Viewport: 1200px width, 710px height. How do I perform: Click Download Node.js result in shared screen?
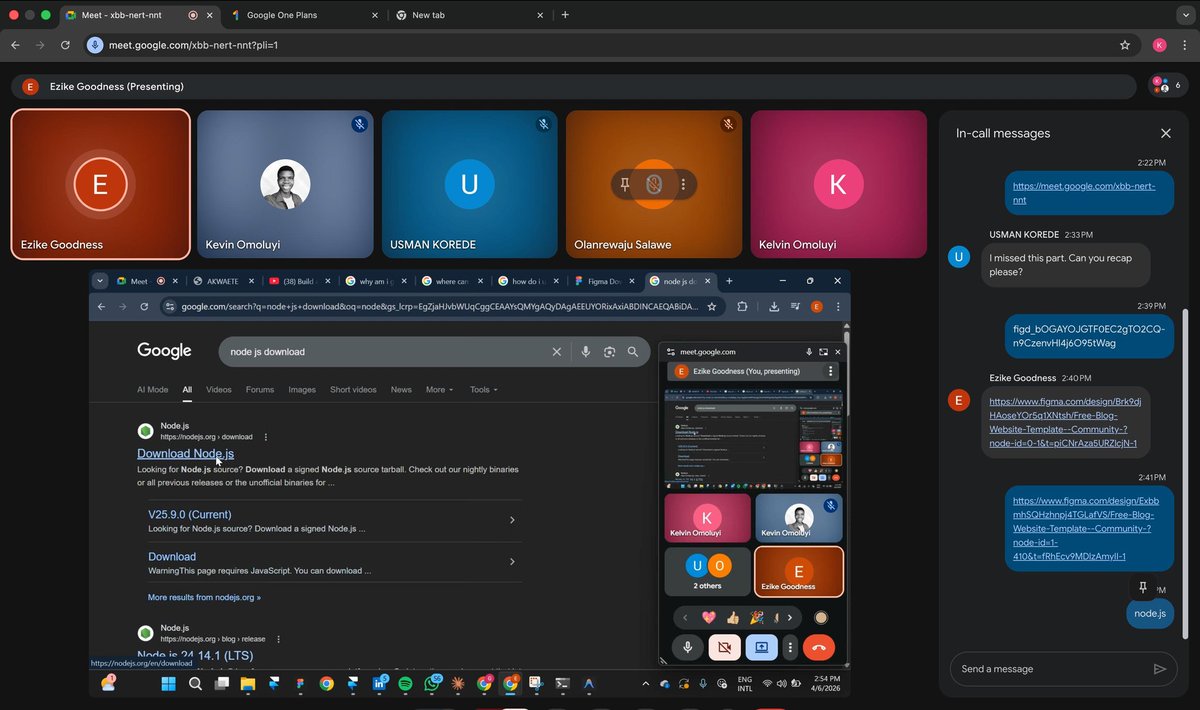pyautogui.click(x=185, y=453)
